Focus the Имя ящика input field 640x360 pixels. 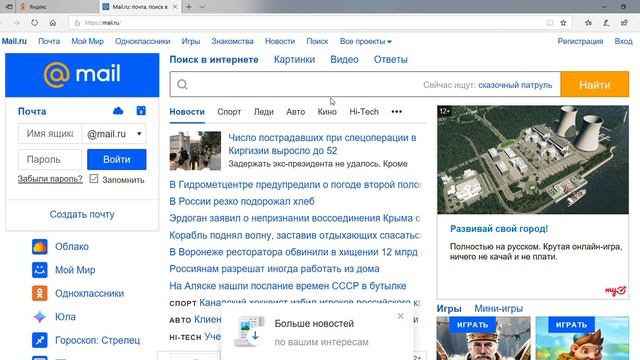(x=50, y=134)
